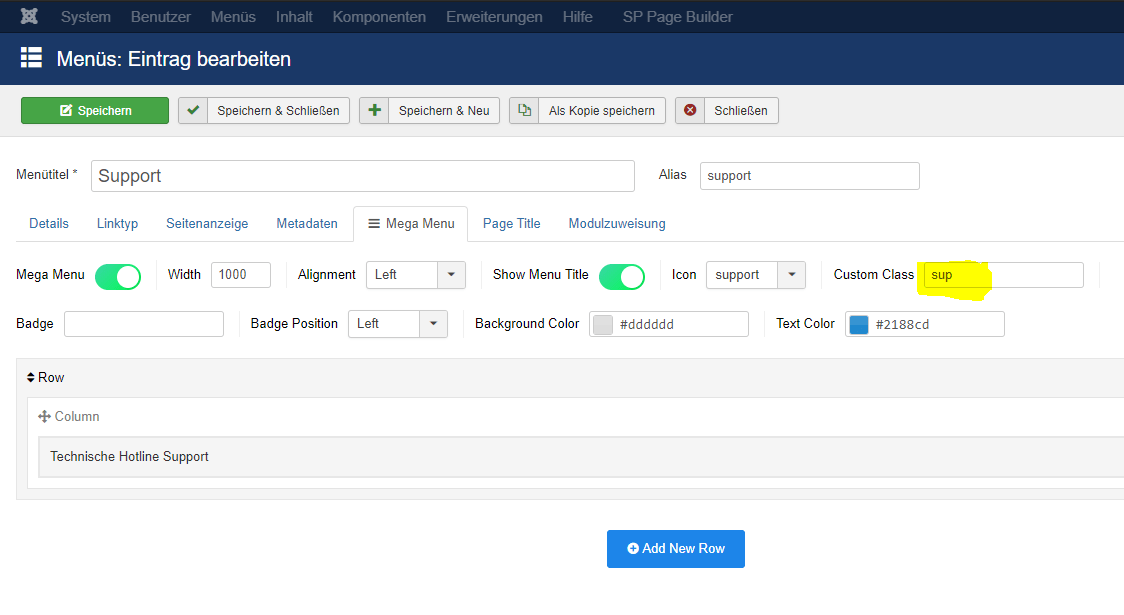Click the Column move handle icon
The width and height of the screenshot is (1124, 615).
tap(44, 416)
